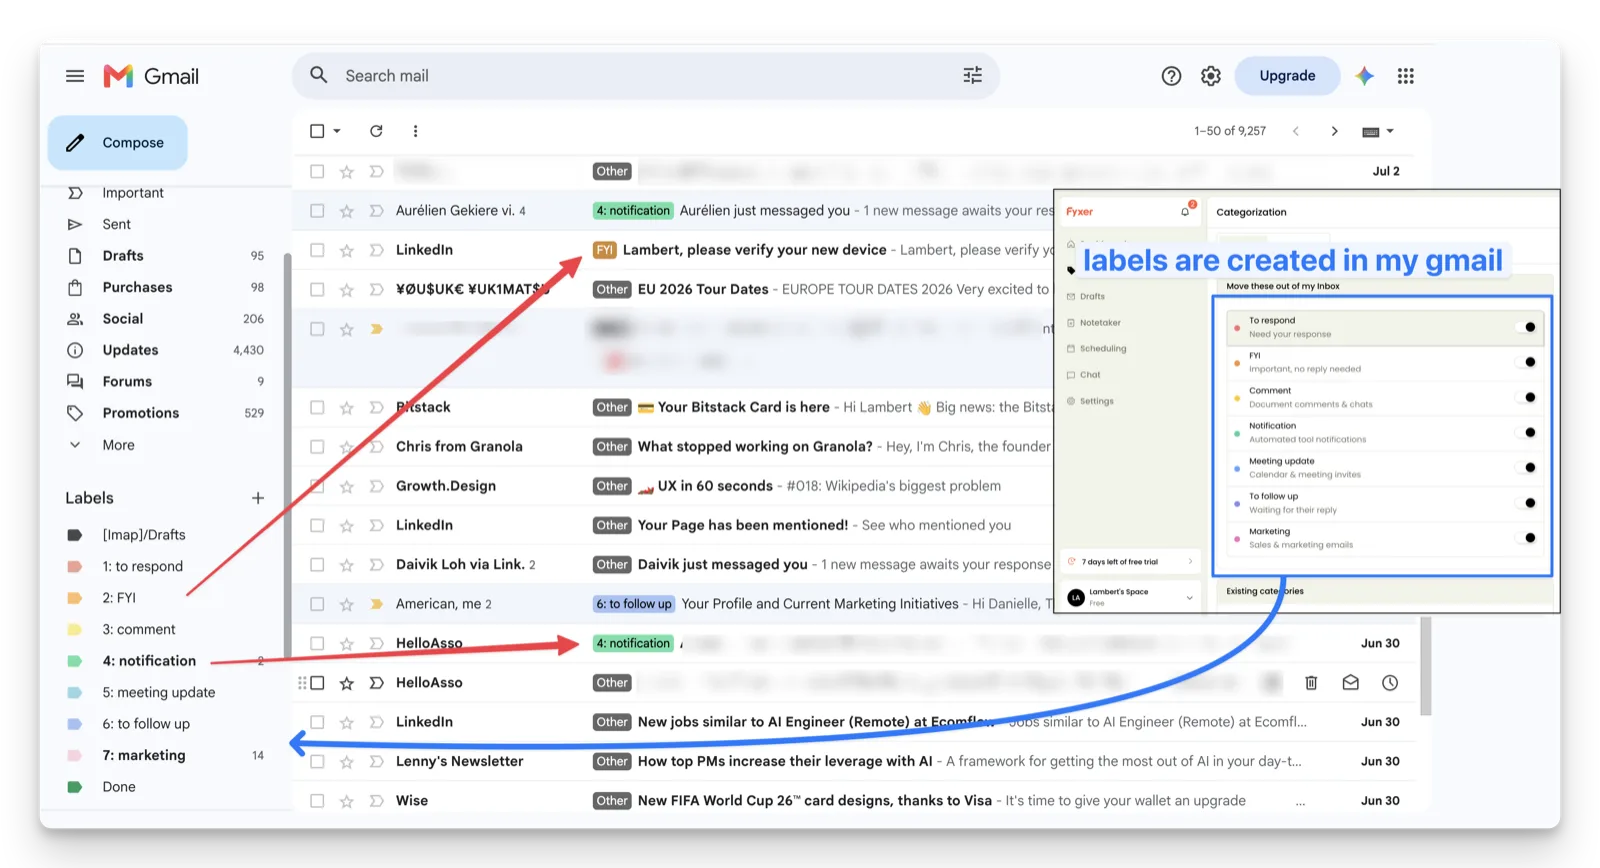Viewport: 1600px width, 868px height.
Task: Click the Gmail logo
Action: coord(151,76)
